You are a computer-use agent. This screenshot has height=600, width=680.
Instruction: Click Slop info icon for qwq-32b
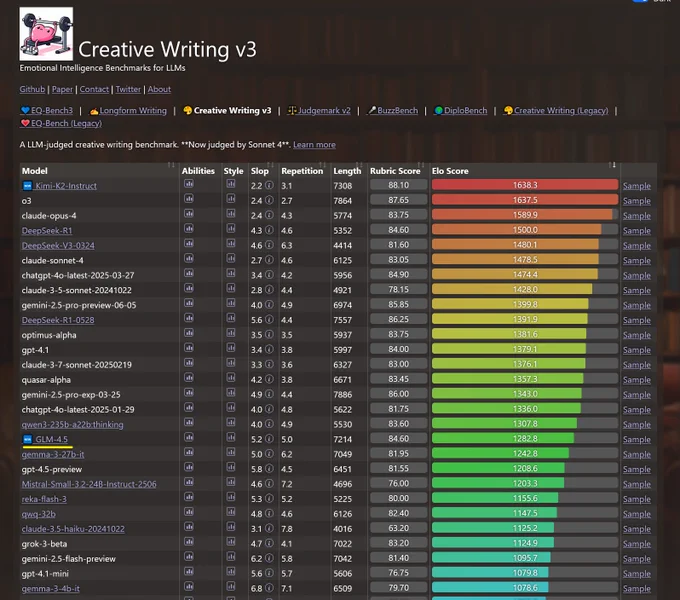point(269,513)
